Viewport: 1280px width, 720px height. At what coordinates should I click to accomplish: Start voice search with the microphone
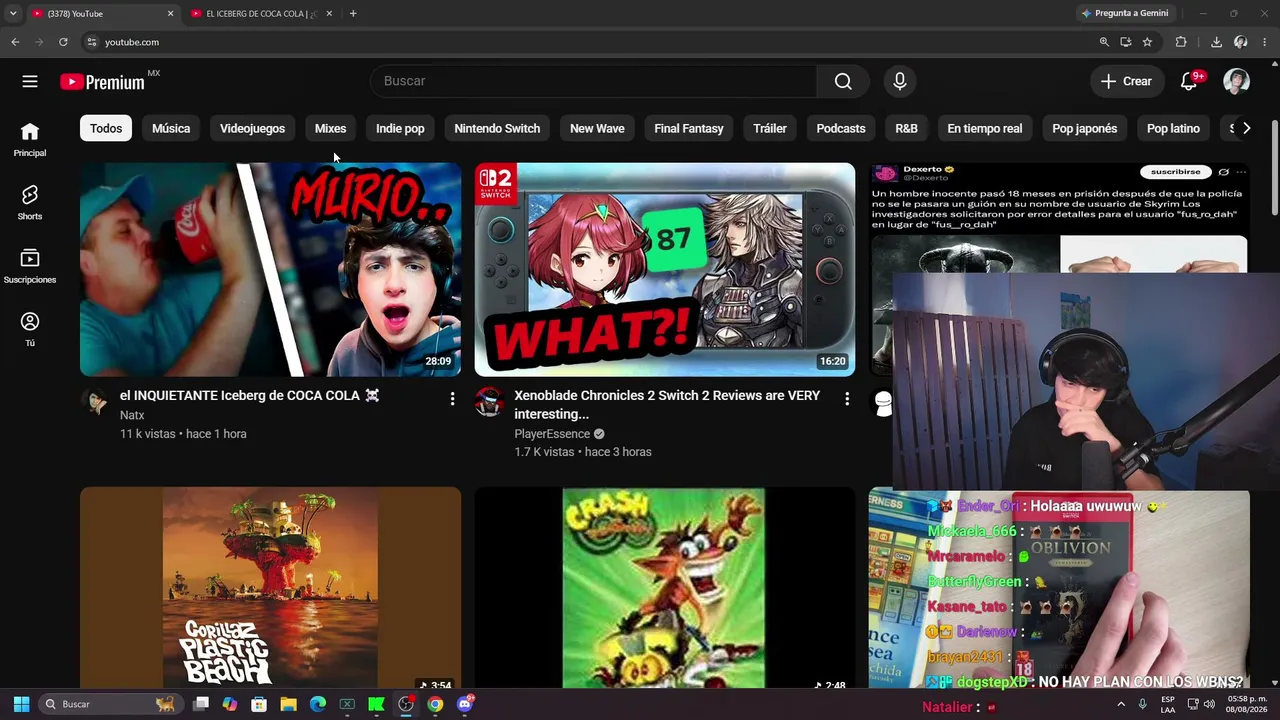[900, 81]
